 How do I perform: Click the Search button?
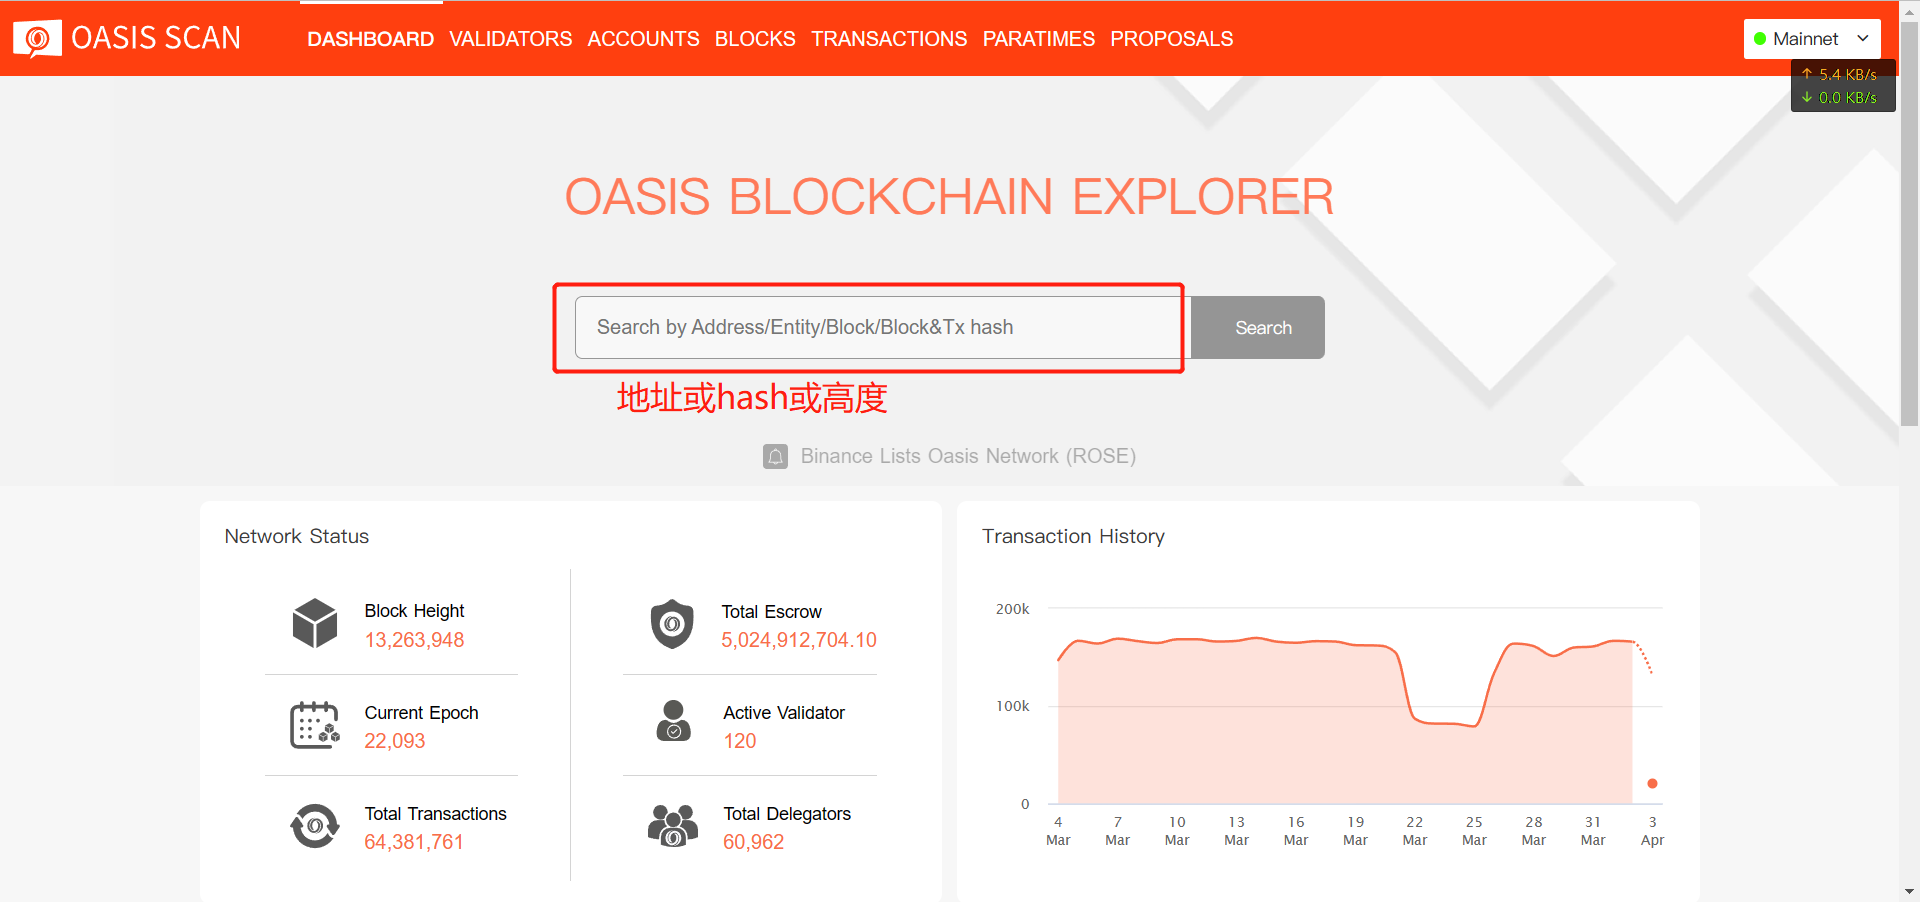(1258, 327)
